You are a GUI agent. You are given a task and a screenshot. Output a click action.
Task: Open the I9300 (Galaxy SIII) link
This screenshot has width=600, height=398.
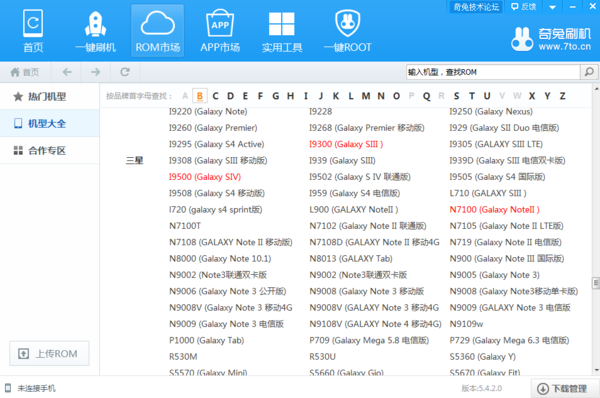[346, 144]
